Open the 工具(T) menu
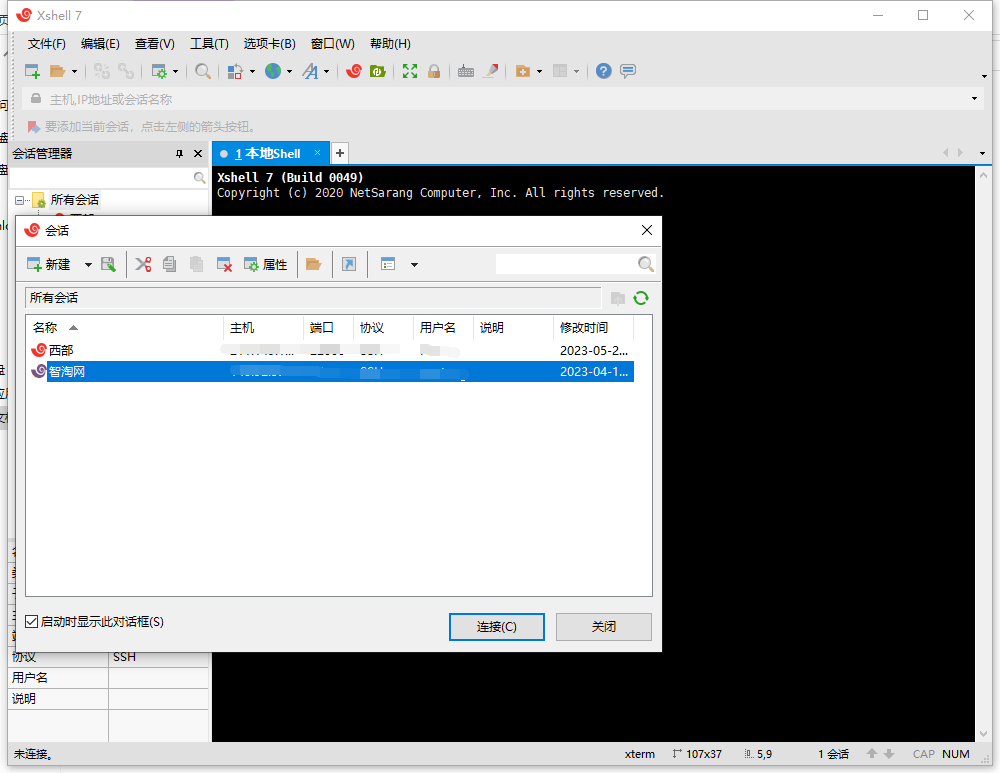Image resolution: width=1000 pixels, height=773 pixels. tap(209, 43)
